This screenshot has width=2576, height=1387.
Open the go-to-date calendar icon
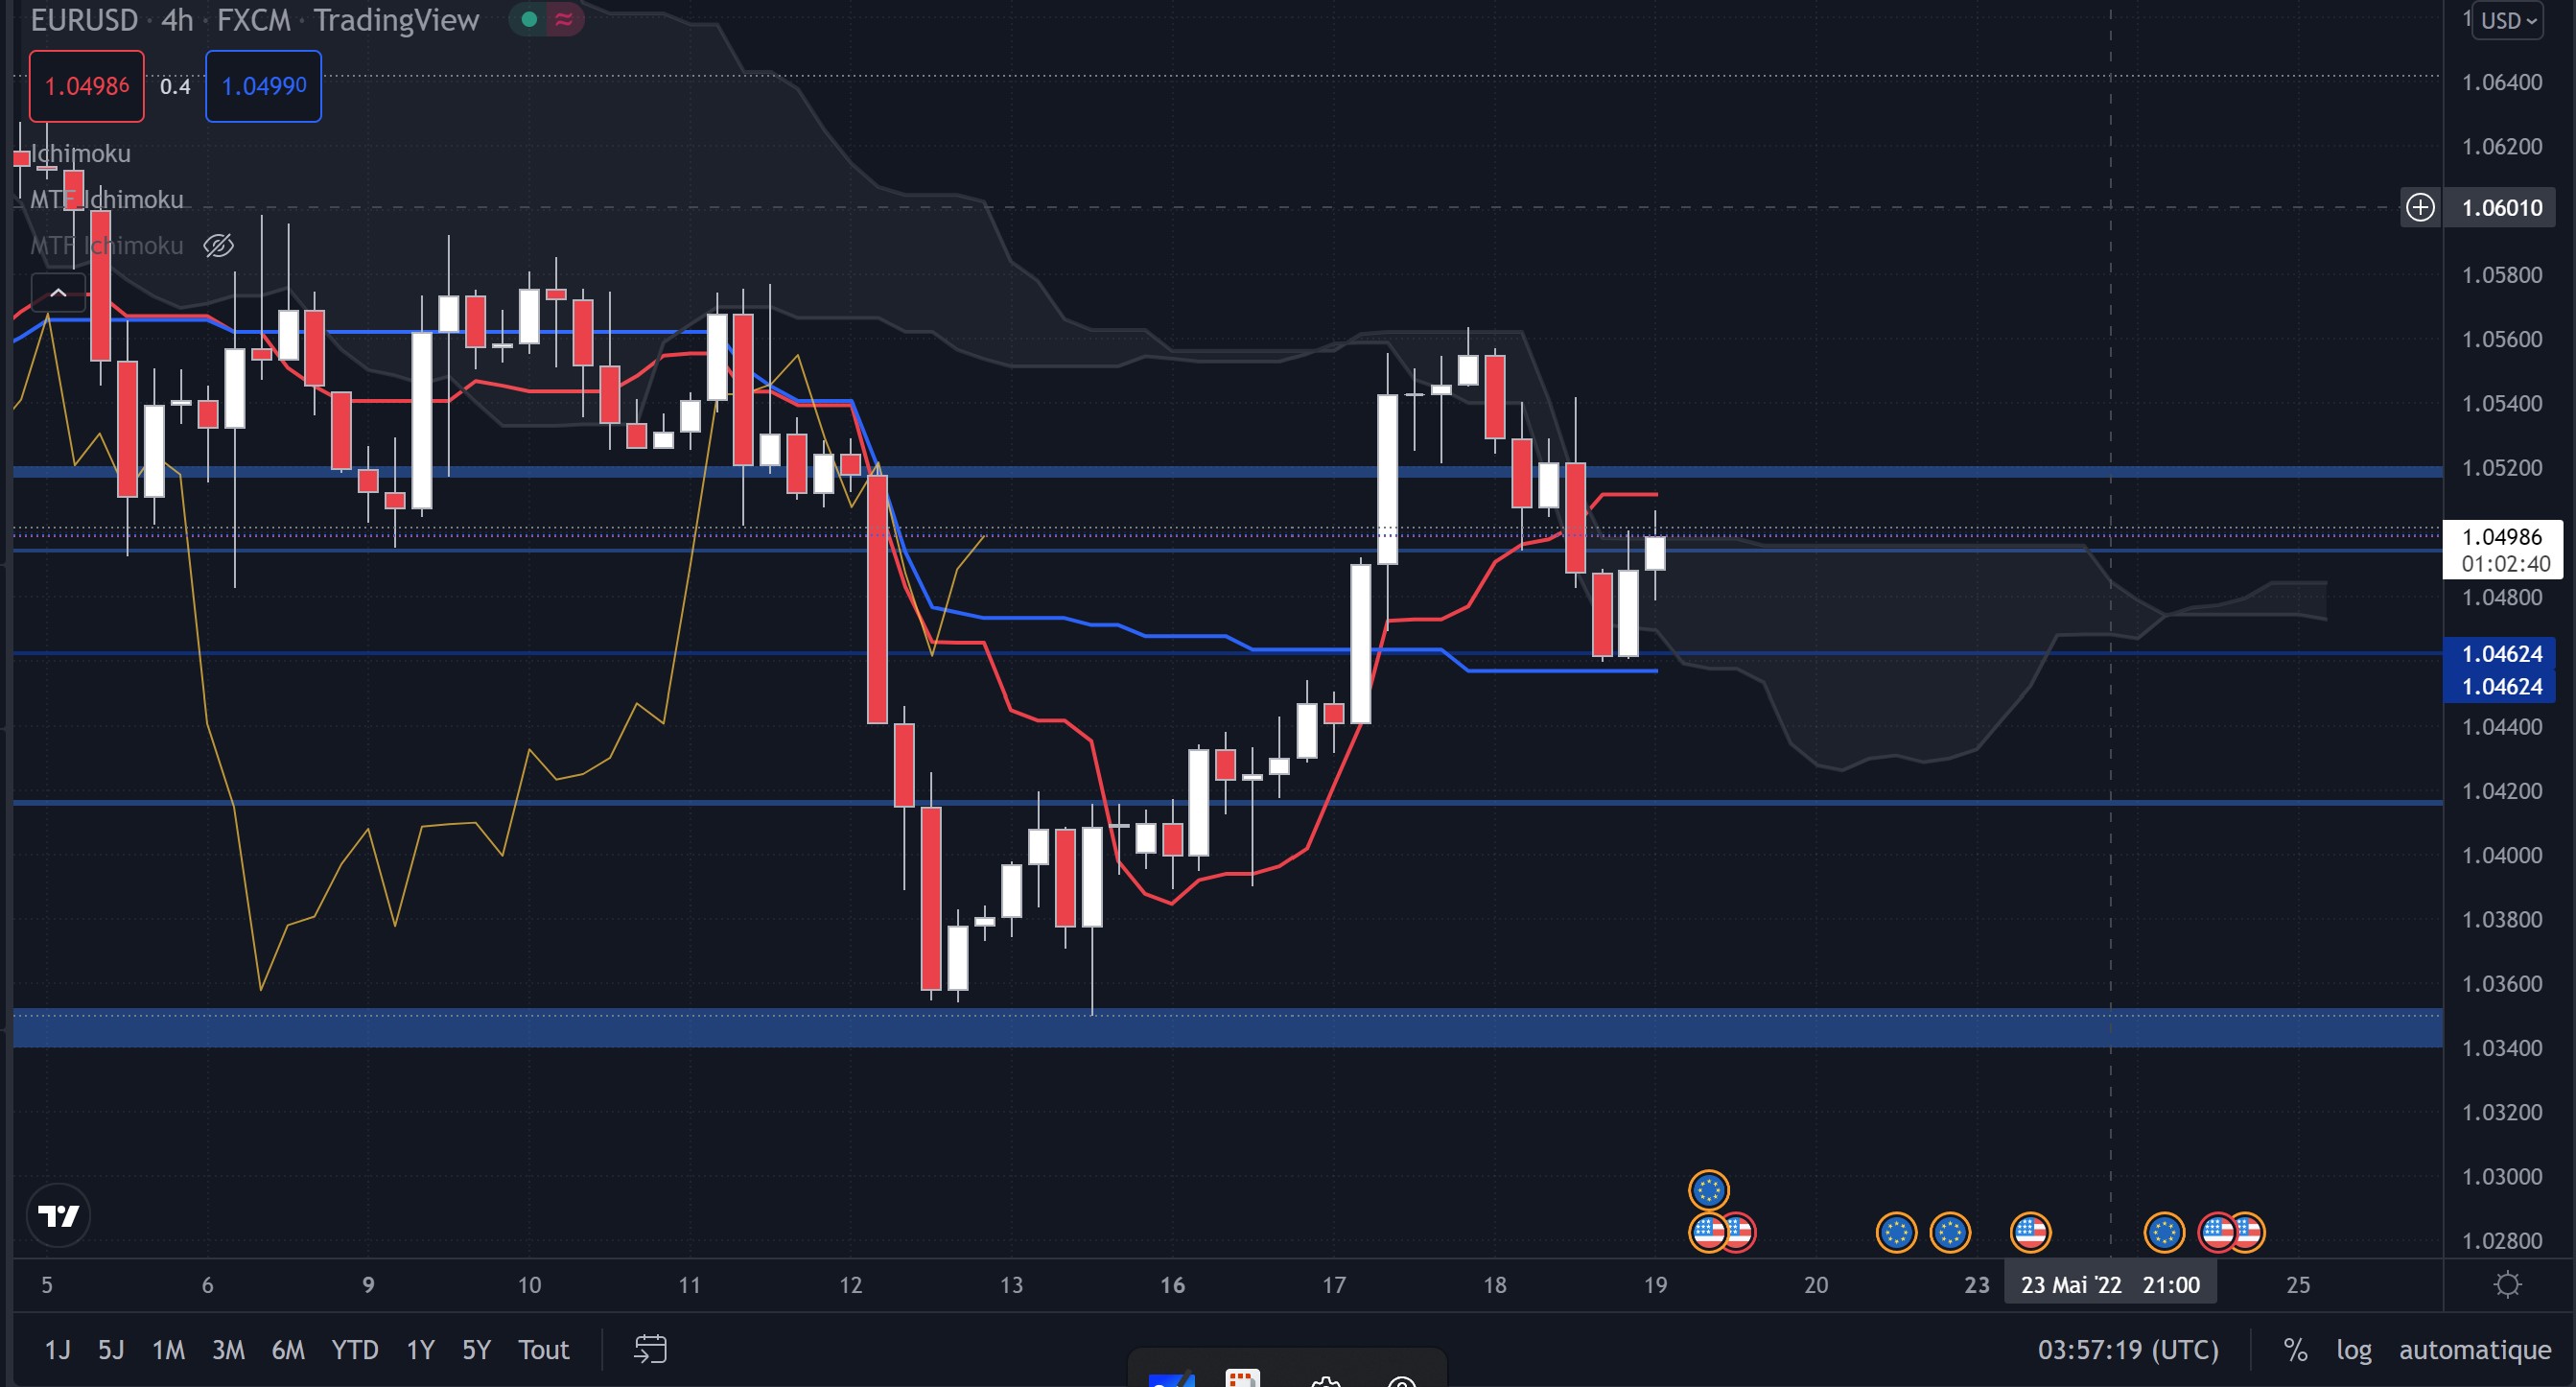(x=650, y=1349)
